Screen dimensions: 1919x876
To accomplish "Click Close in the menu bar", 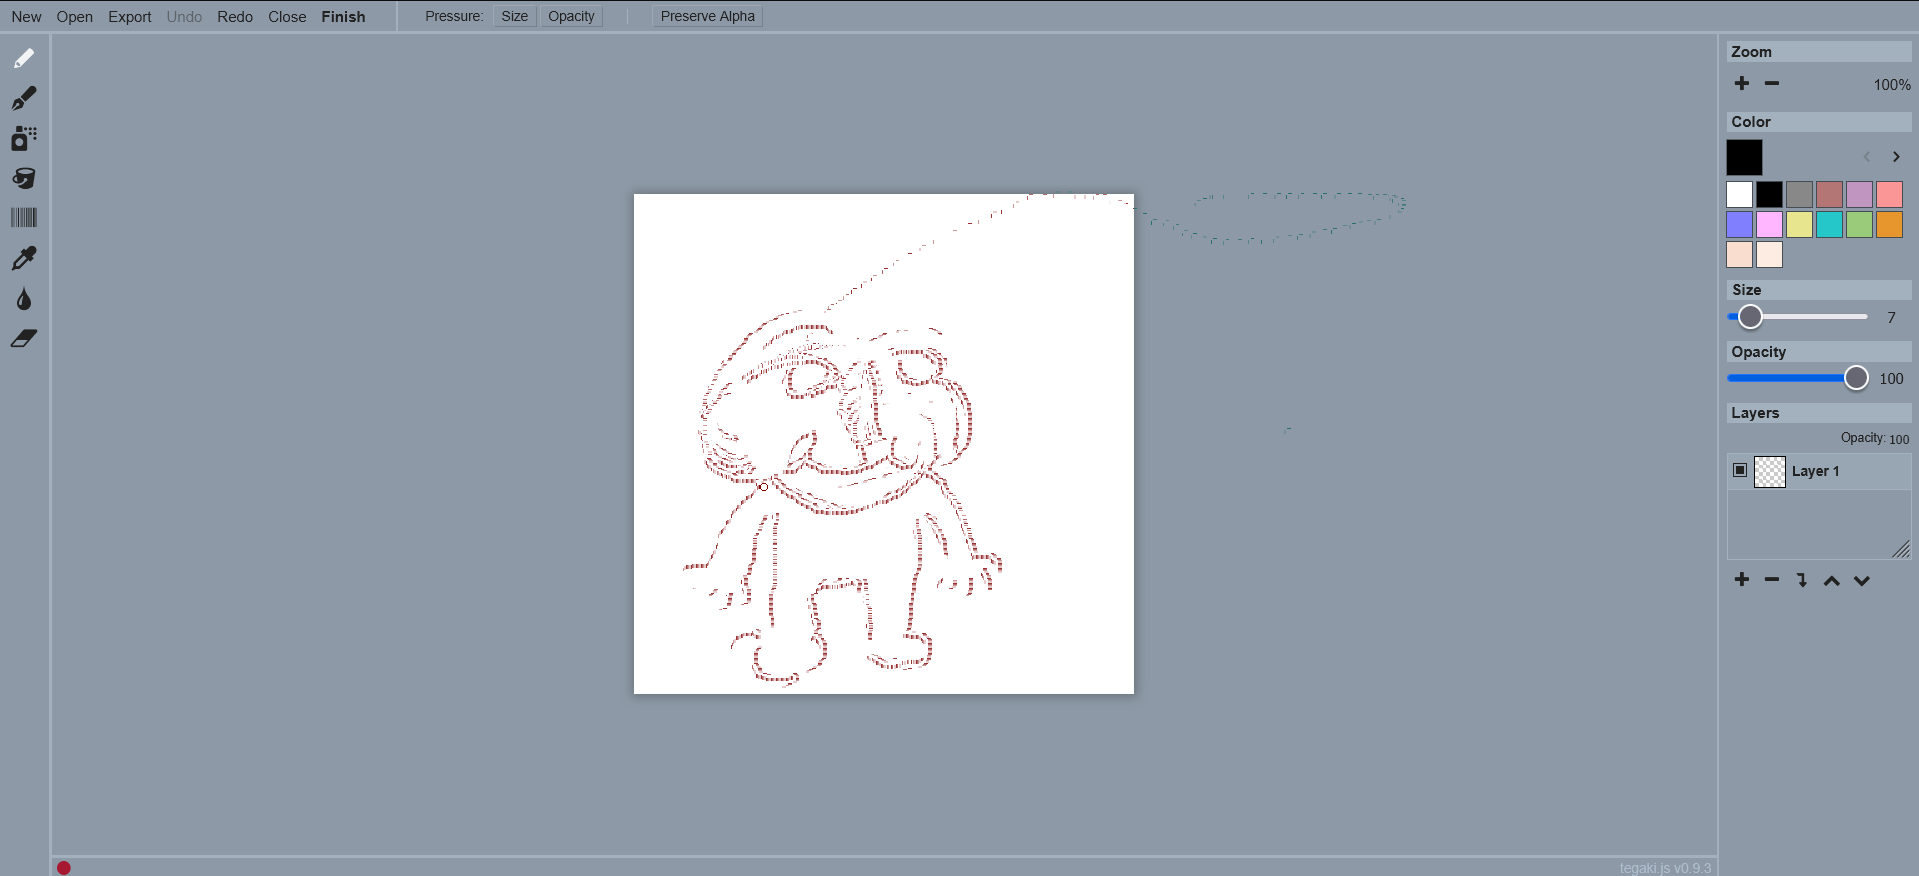I will coord(287,17).
